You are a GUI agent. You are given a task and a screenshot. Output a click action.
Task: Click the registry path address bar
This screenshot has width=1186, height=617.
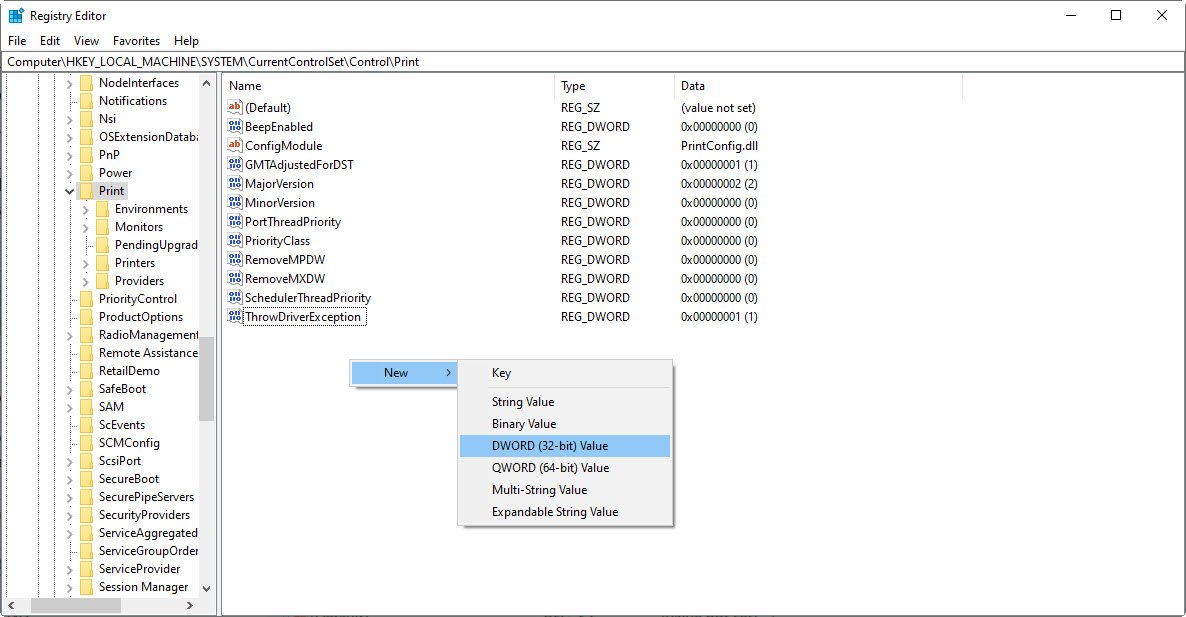point(592,62)
